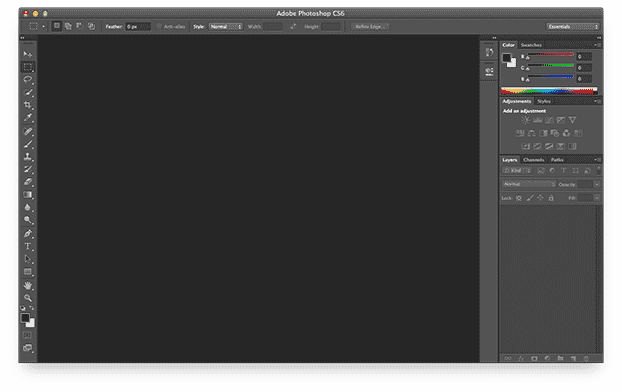Open the Style Normal dropdown
This screenshot has width=622, height=392.
click(x=226, y=27)
